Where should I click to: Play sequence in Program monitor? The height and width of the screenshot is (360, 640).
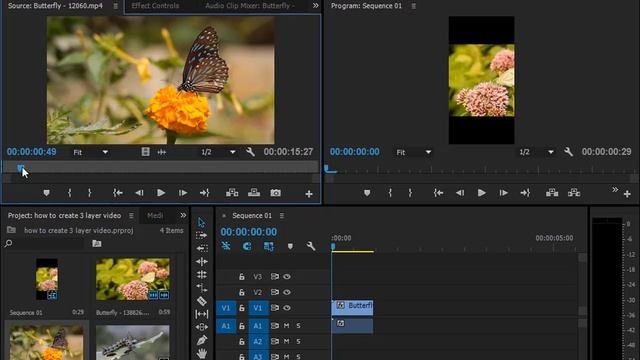(x=482, y=193)
